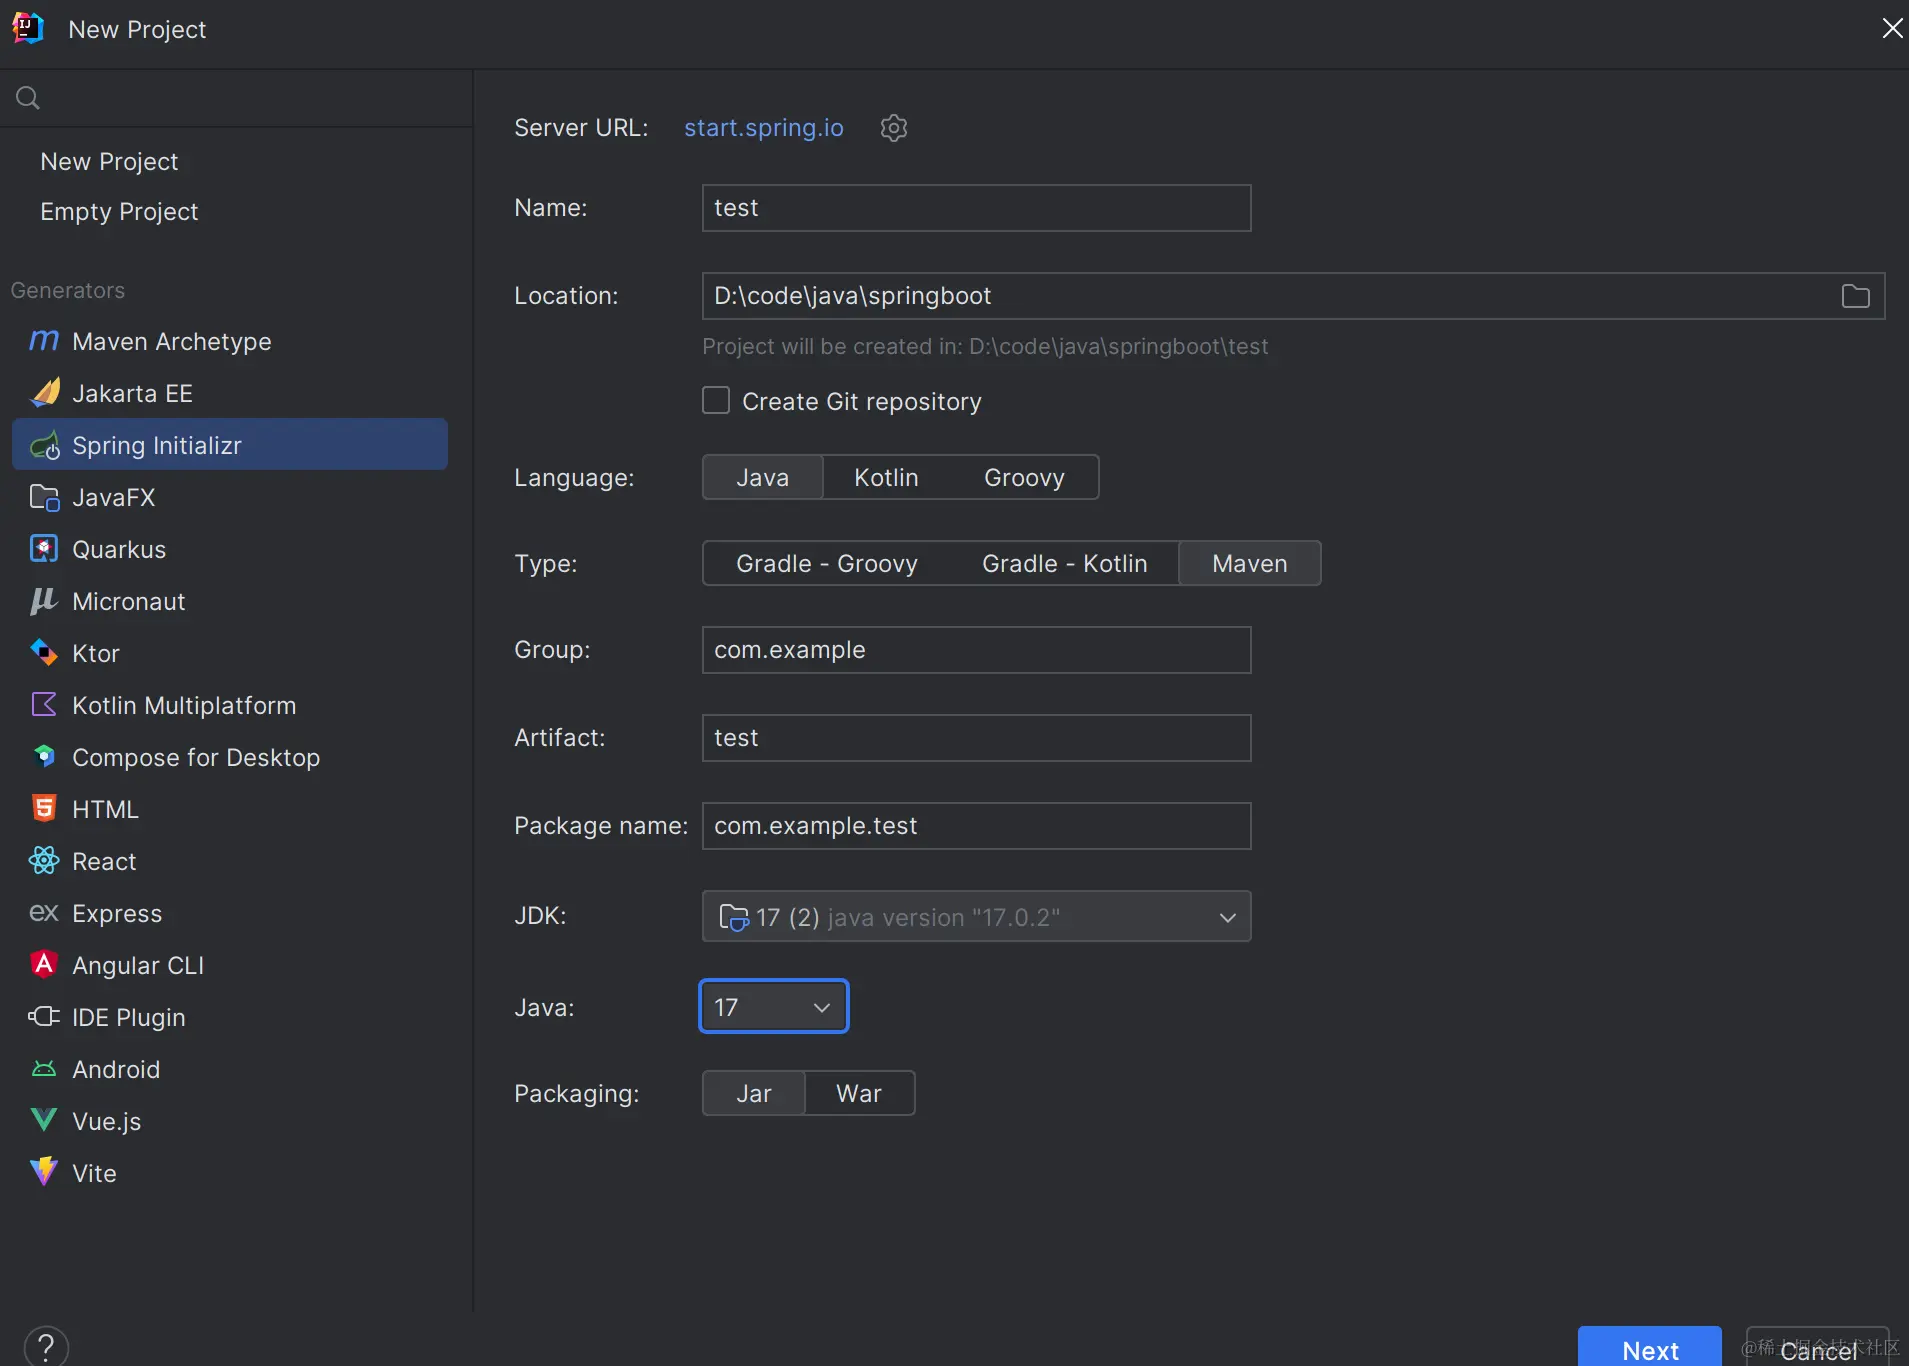This screenshot has width=1909, height=1366.
Task: Click the HTML5 shield icon
Action: pyautogui.click(x=44, y=809)
